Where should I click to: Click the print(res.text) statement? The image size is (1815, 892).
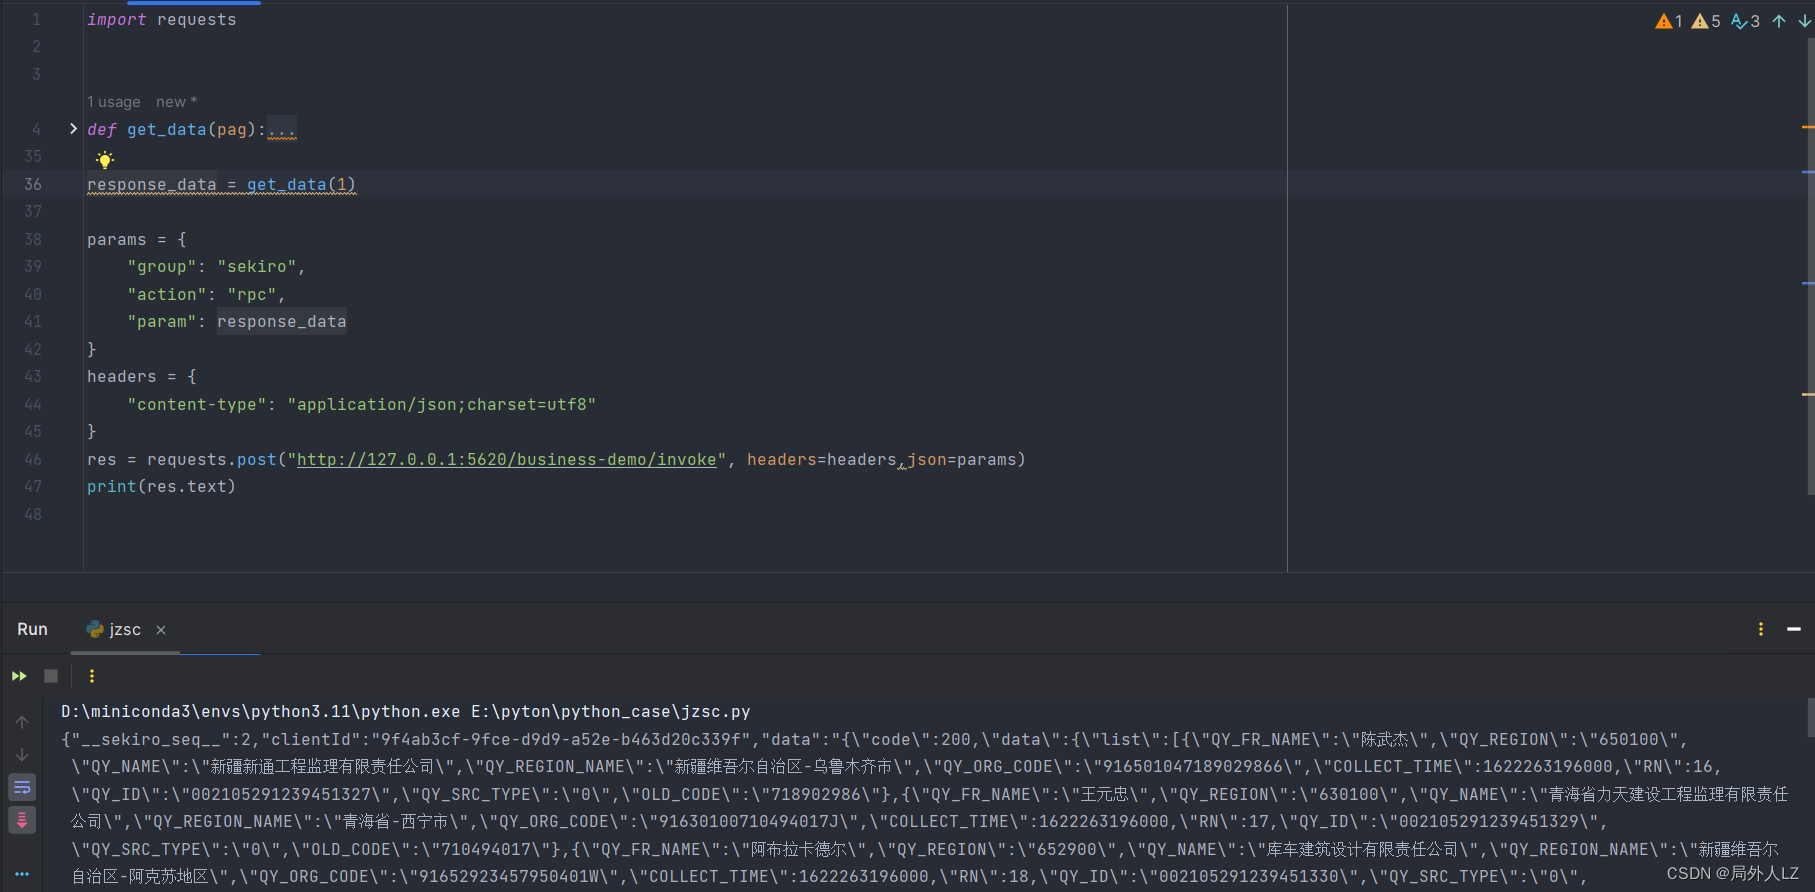pos(161,486)
